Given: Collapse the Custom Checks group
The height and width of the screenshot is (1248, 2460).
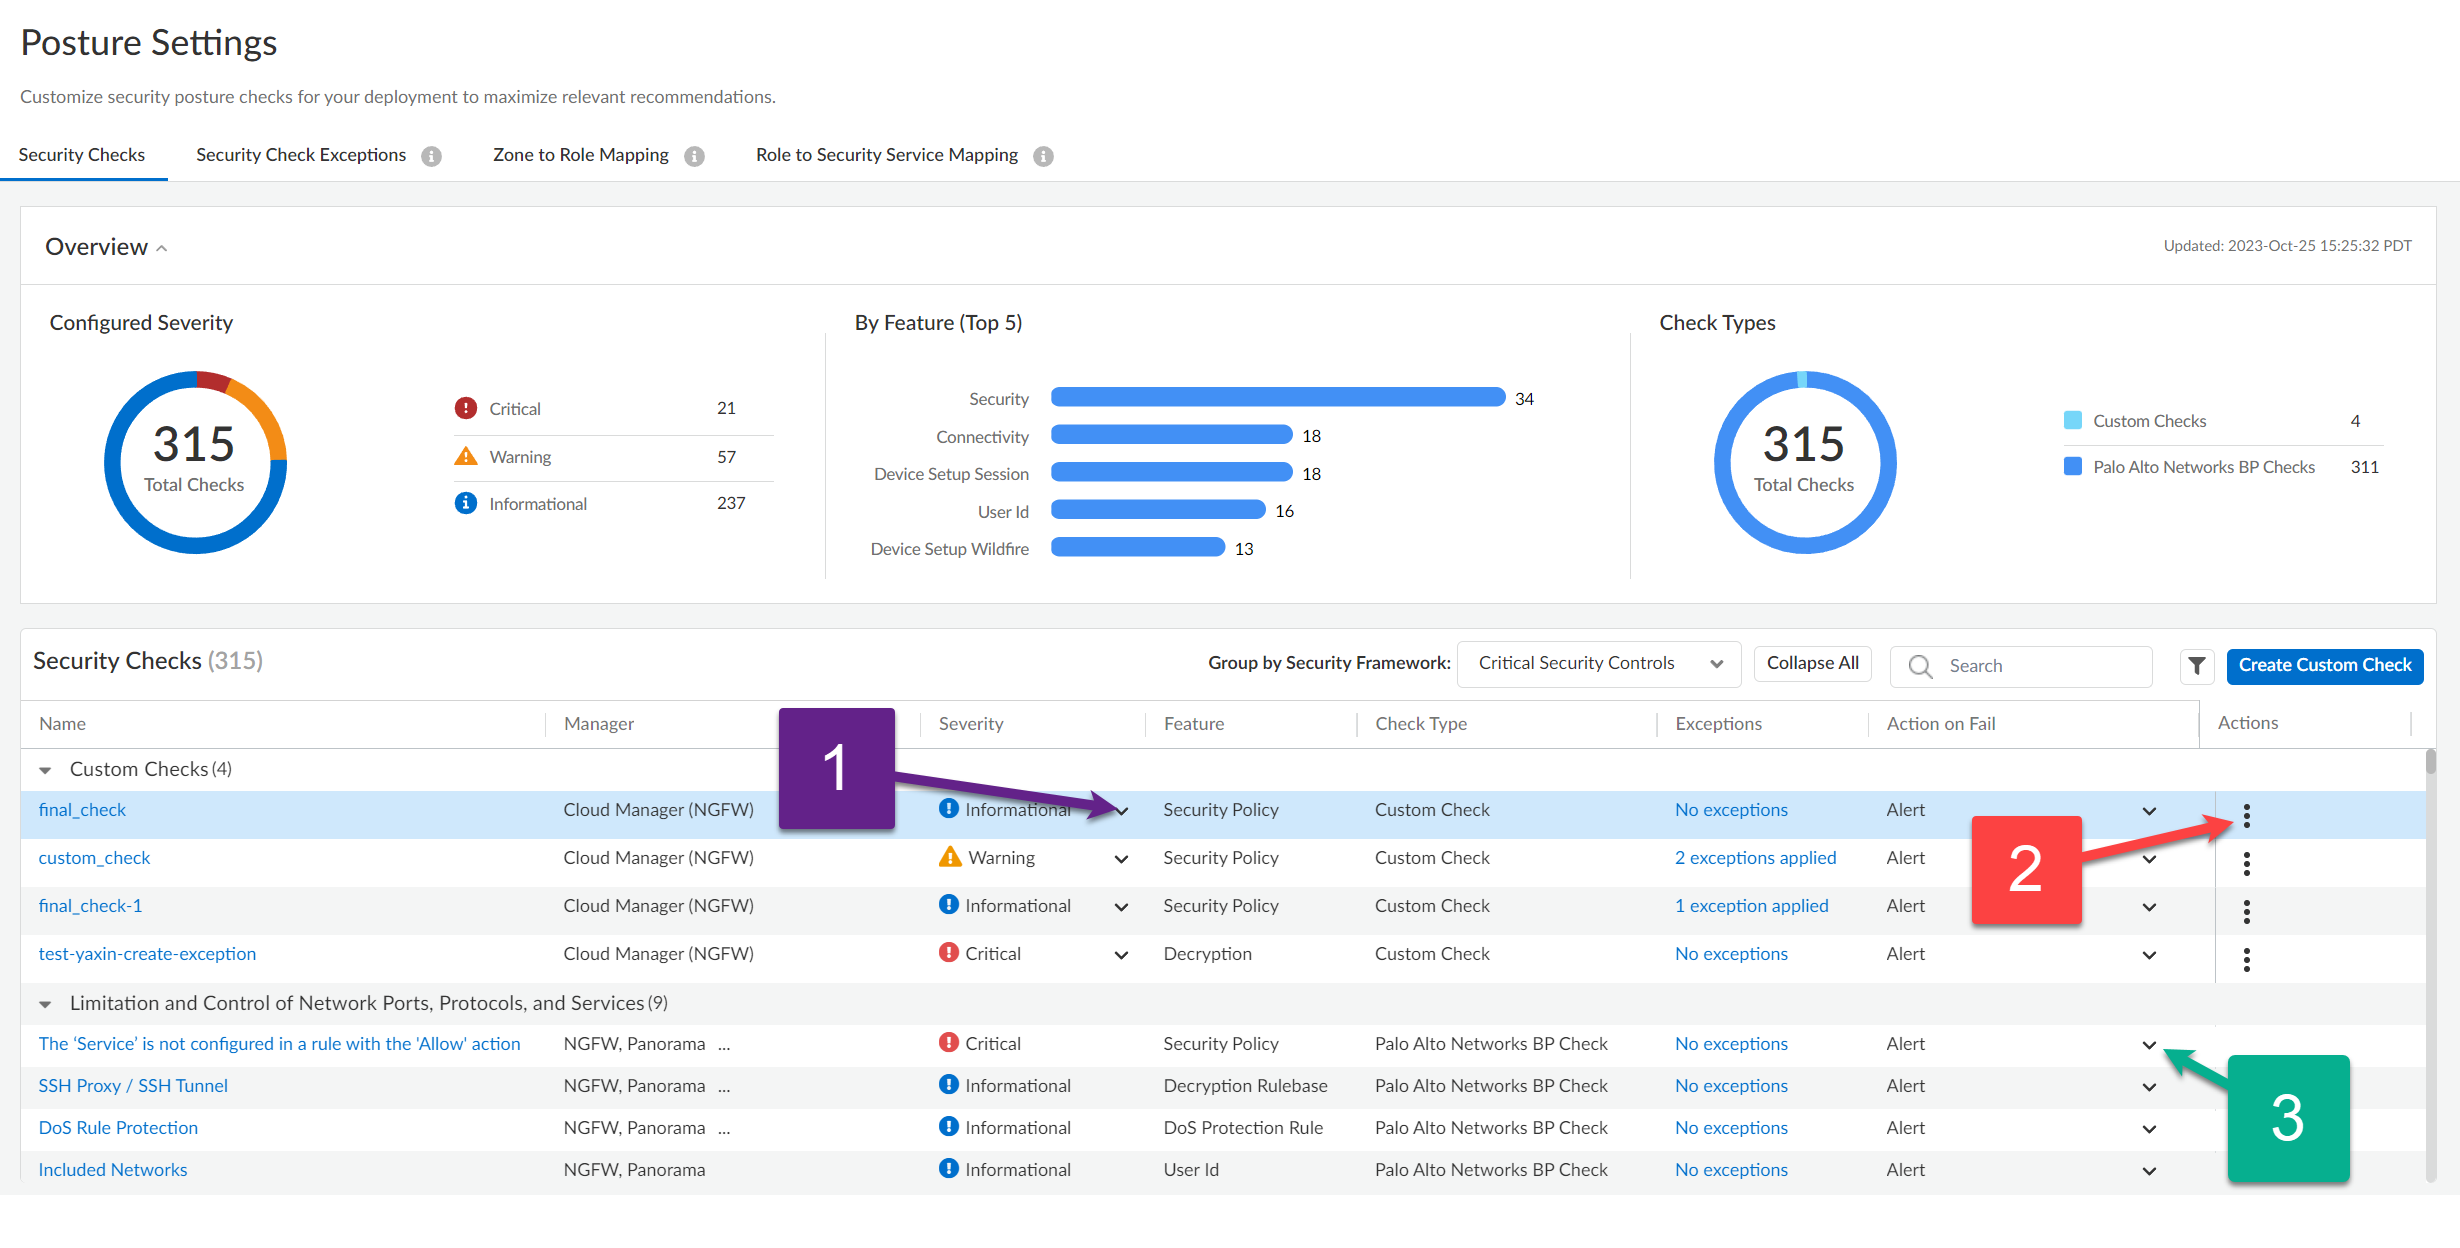Looking at the screenshot, I should click(45, 770).
